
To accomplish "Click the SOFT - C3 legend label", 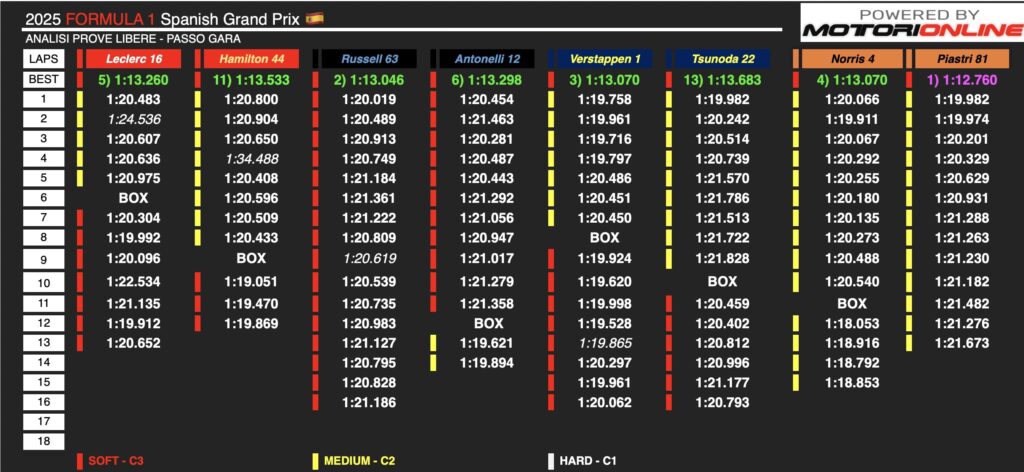I will pos(115,461).
